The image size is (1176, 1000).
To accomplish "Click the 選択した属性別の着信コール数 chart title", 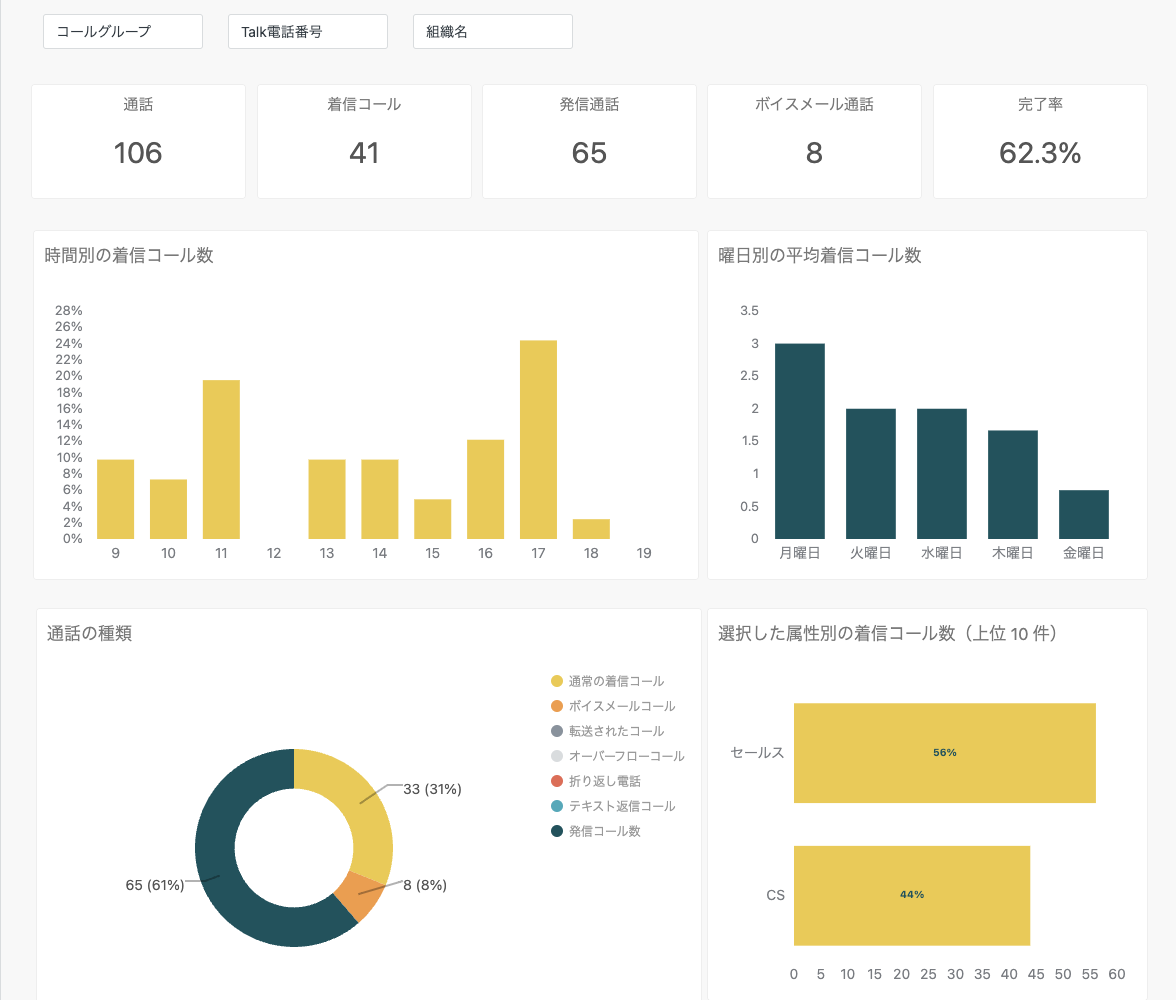I will (x=888, y=634).
